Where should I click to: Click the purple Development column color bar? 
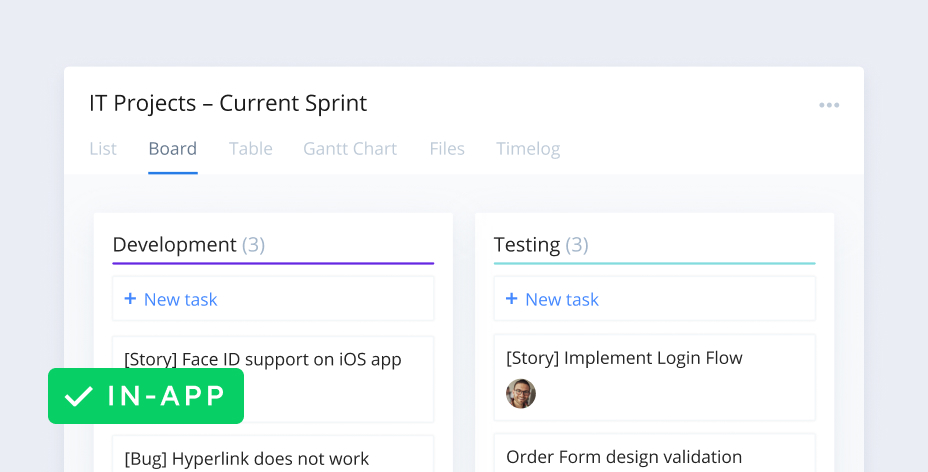(273, 264)
